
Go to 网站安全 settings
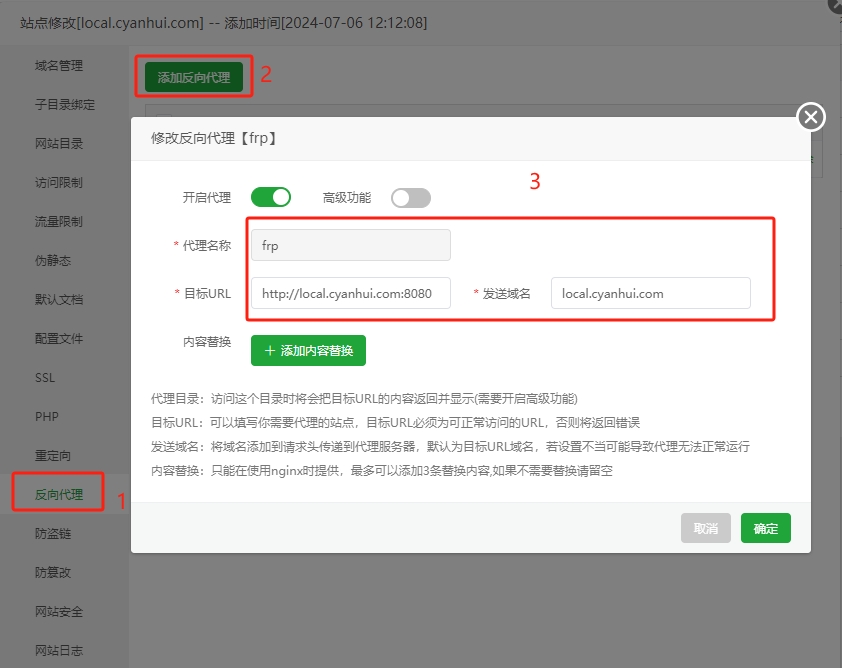pyautogui.click(x=59, y=612)
